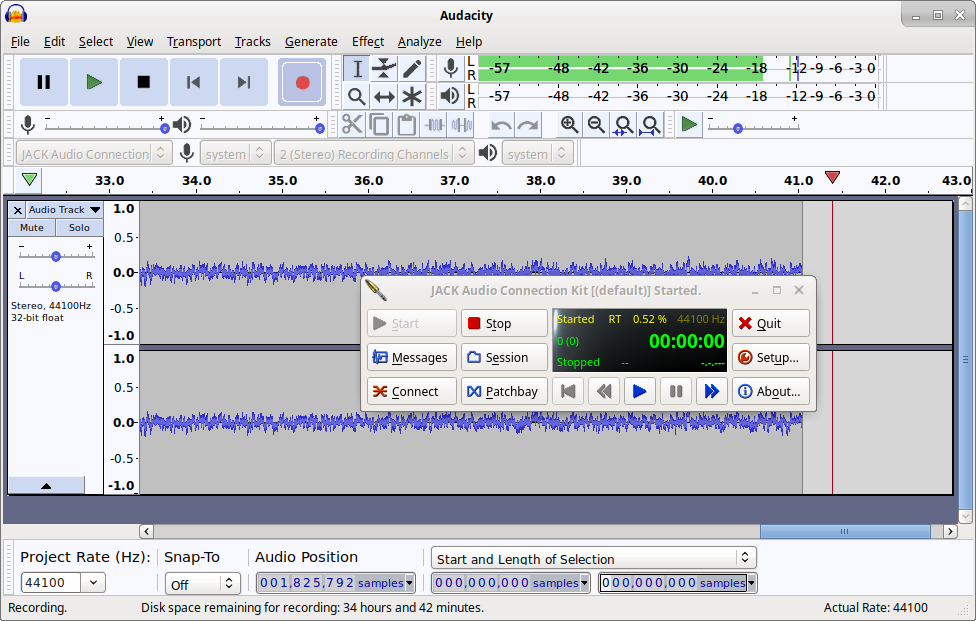Open the Recording Channels dropdown
This screenshot has height=621, width=976.
(x=373, y=153)
